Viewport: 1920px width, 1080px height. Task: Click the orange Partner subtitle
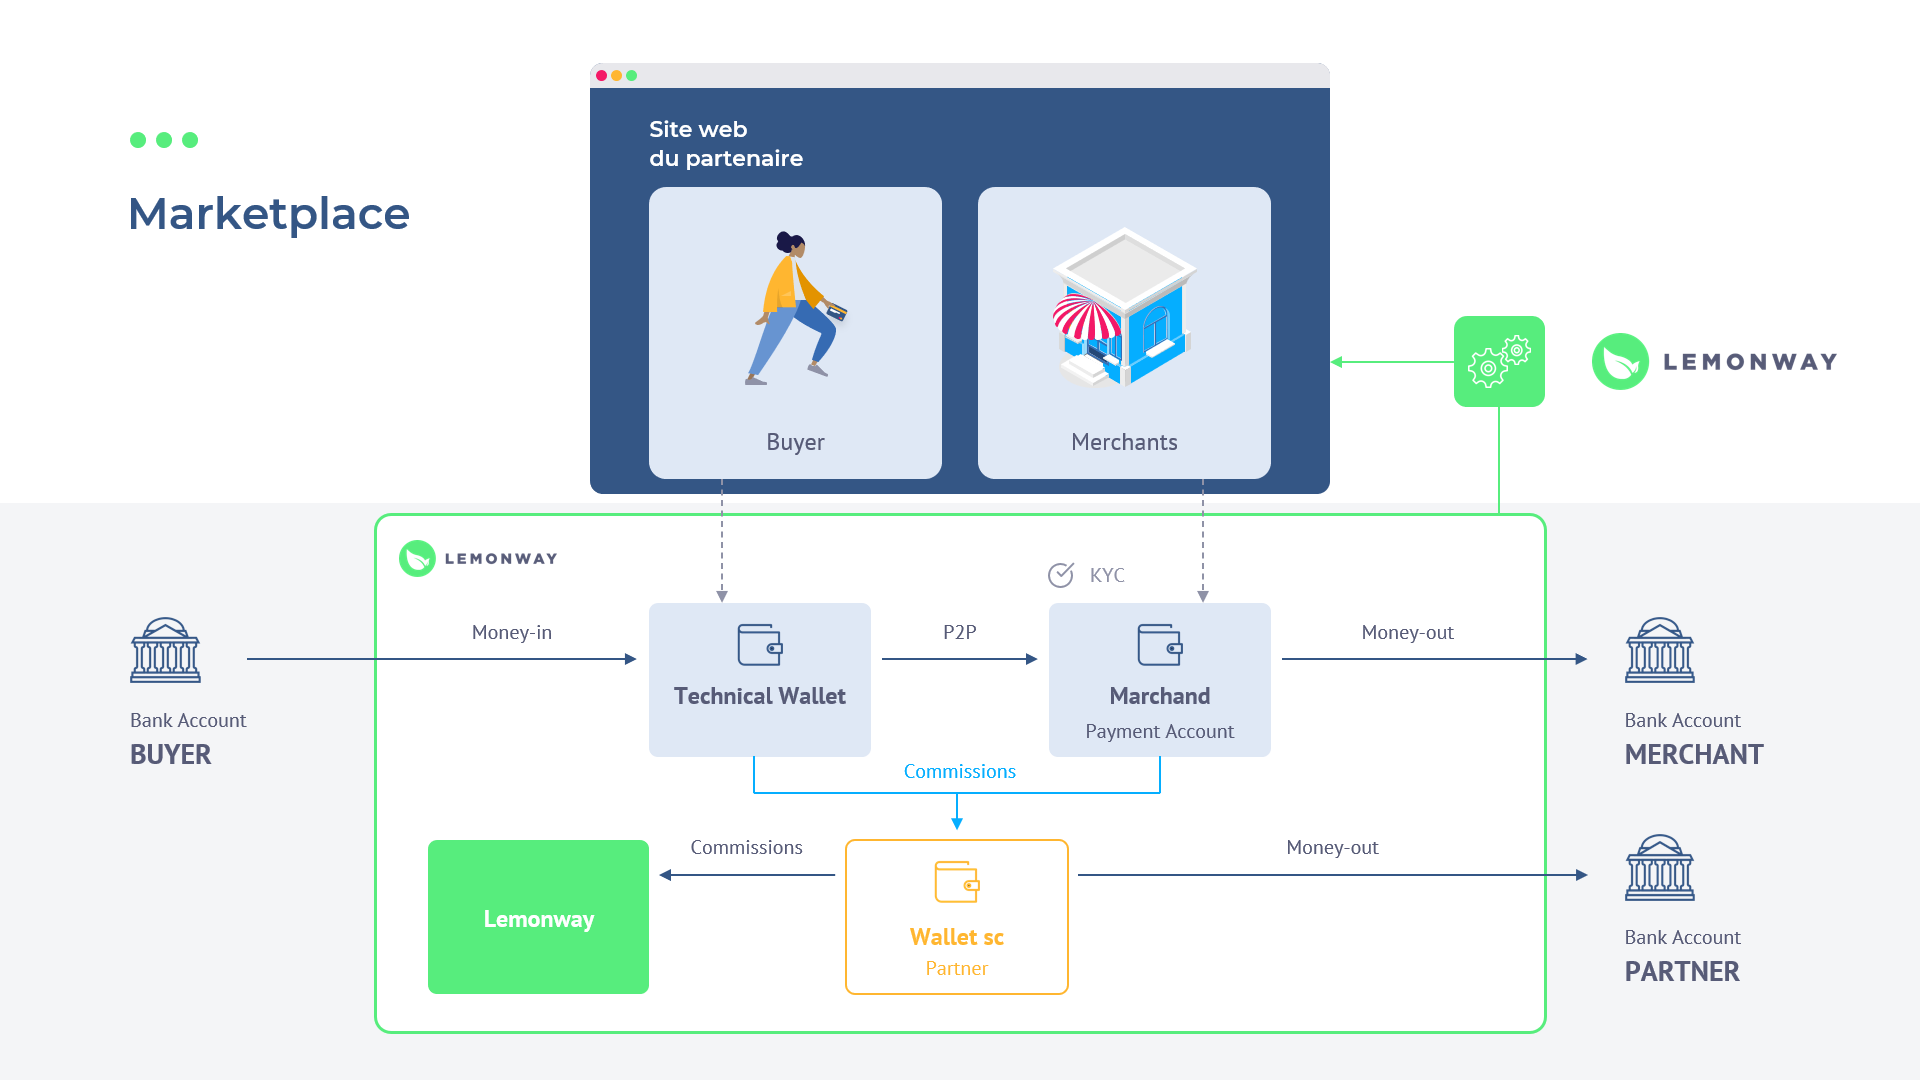coord(957,968)
